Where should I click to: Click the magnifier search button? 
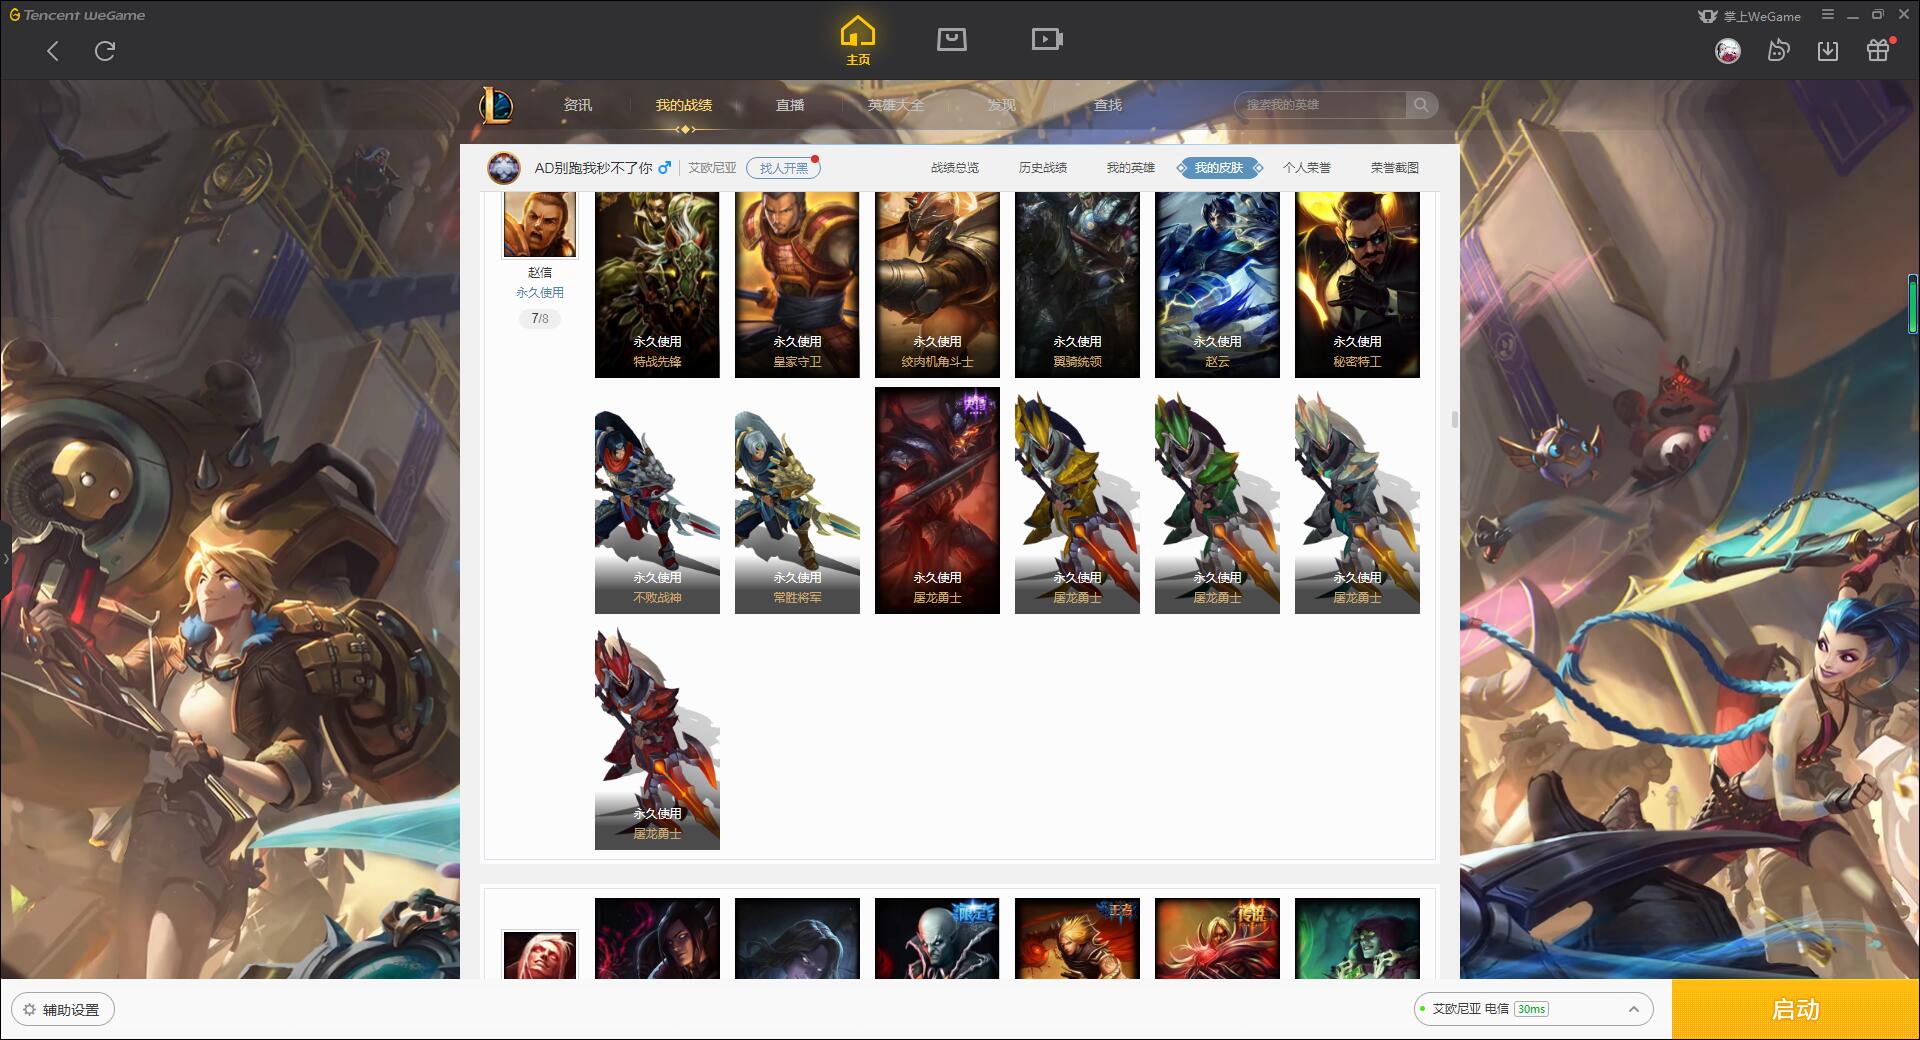(1421, 105)
